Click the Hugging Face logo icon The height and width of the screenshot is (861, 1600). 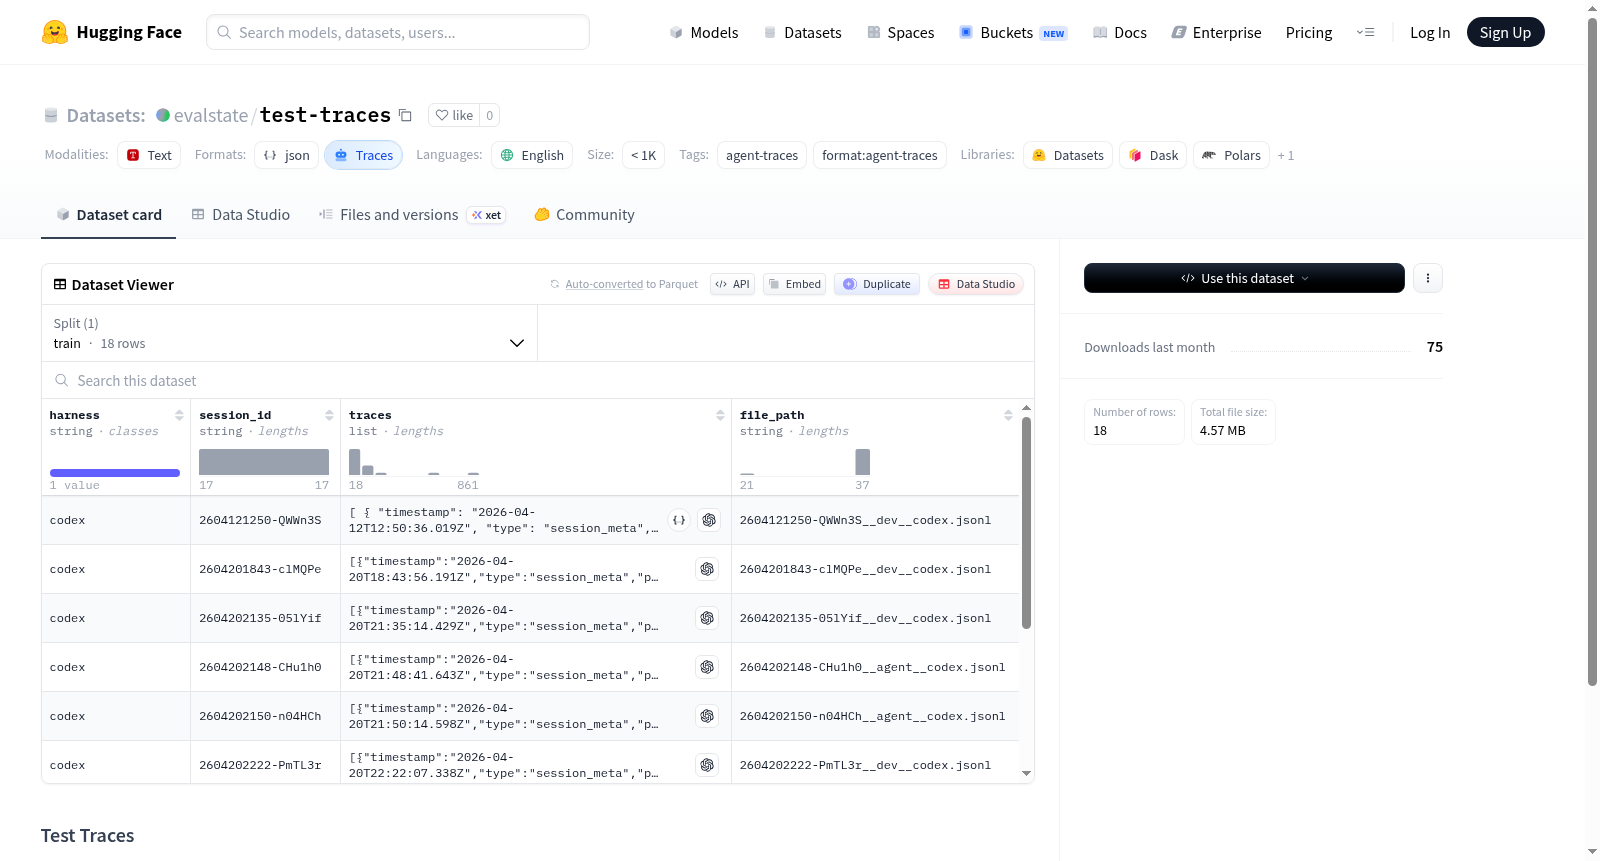coord(55,32)
